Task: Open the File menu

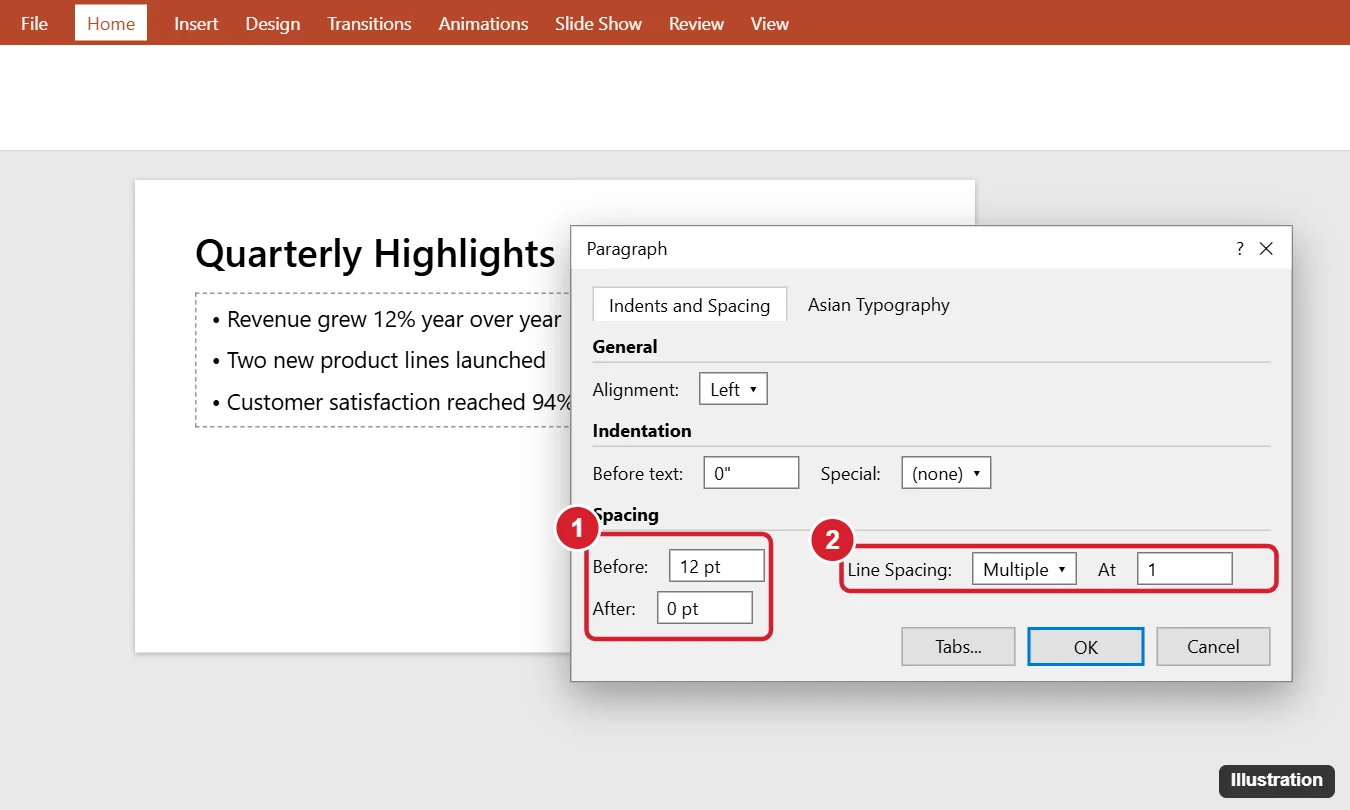Action: tap(34, 23)
